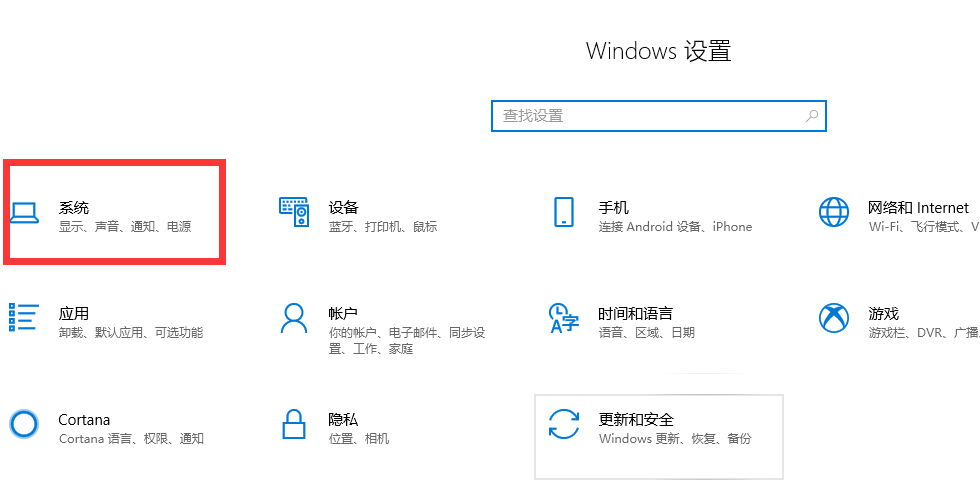Open the 系统 laptop icon
The height and width of the screenshot is (491, 980).
(x=24, y=212)
